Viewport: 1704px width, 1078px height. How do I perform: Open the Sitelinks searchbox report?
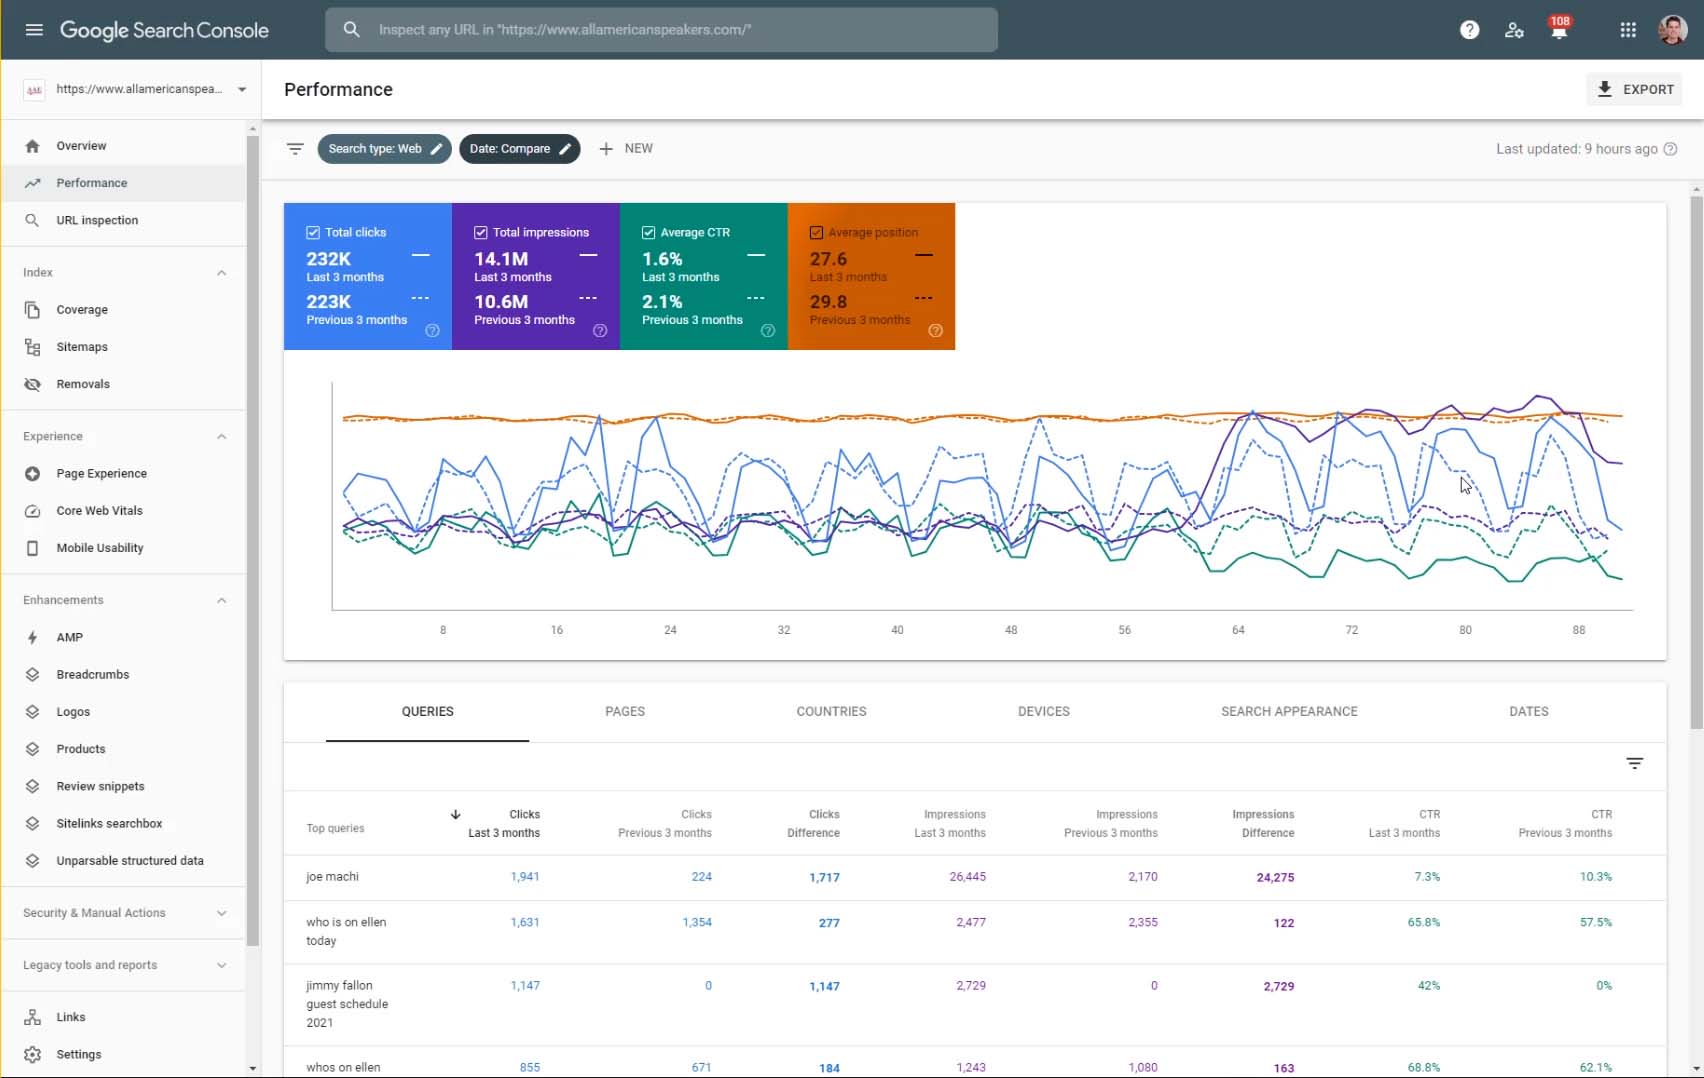pos(123,824)
